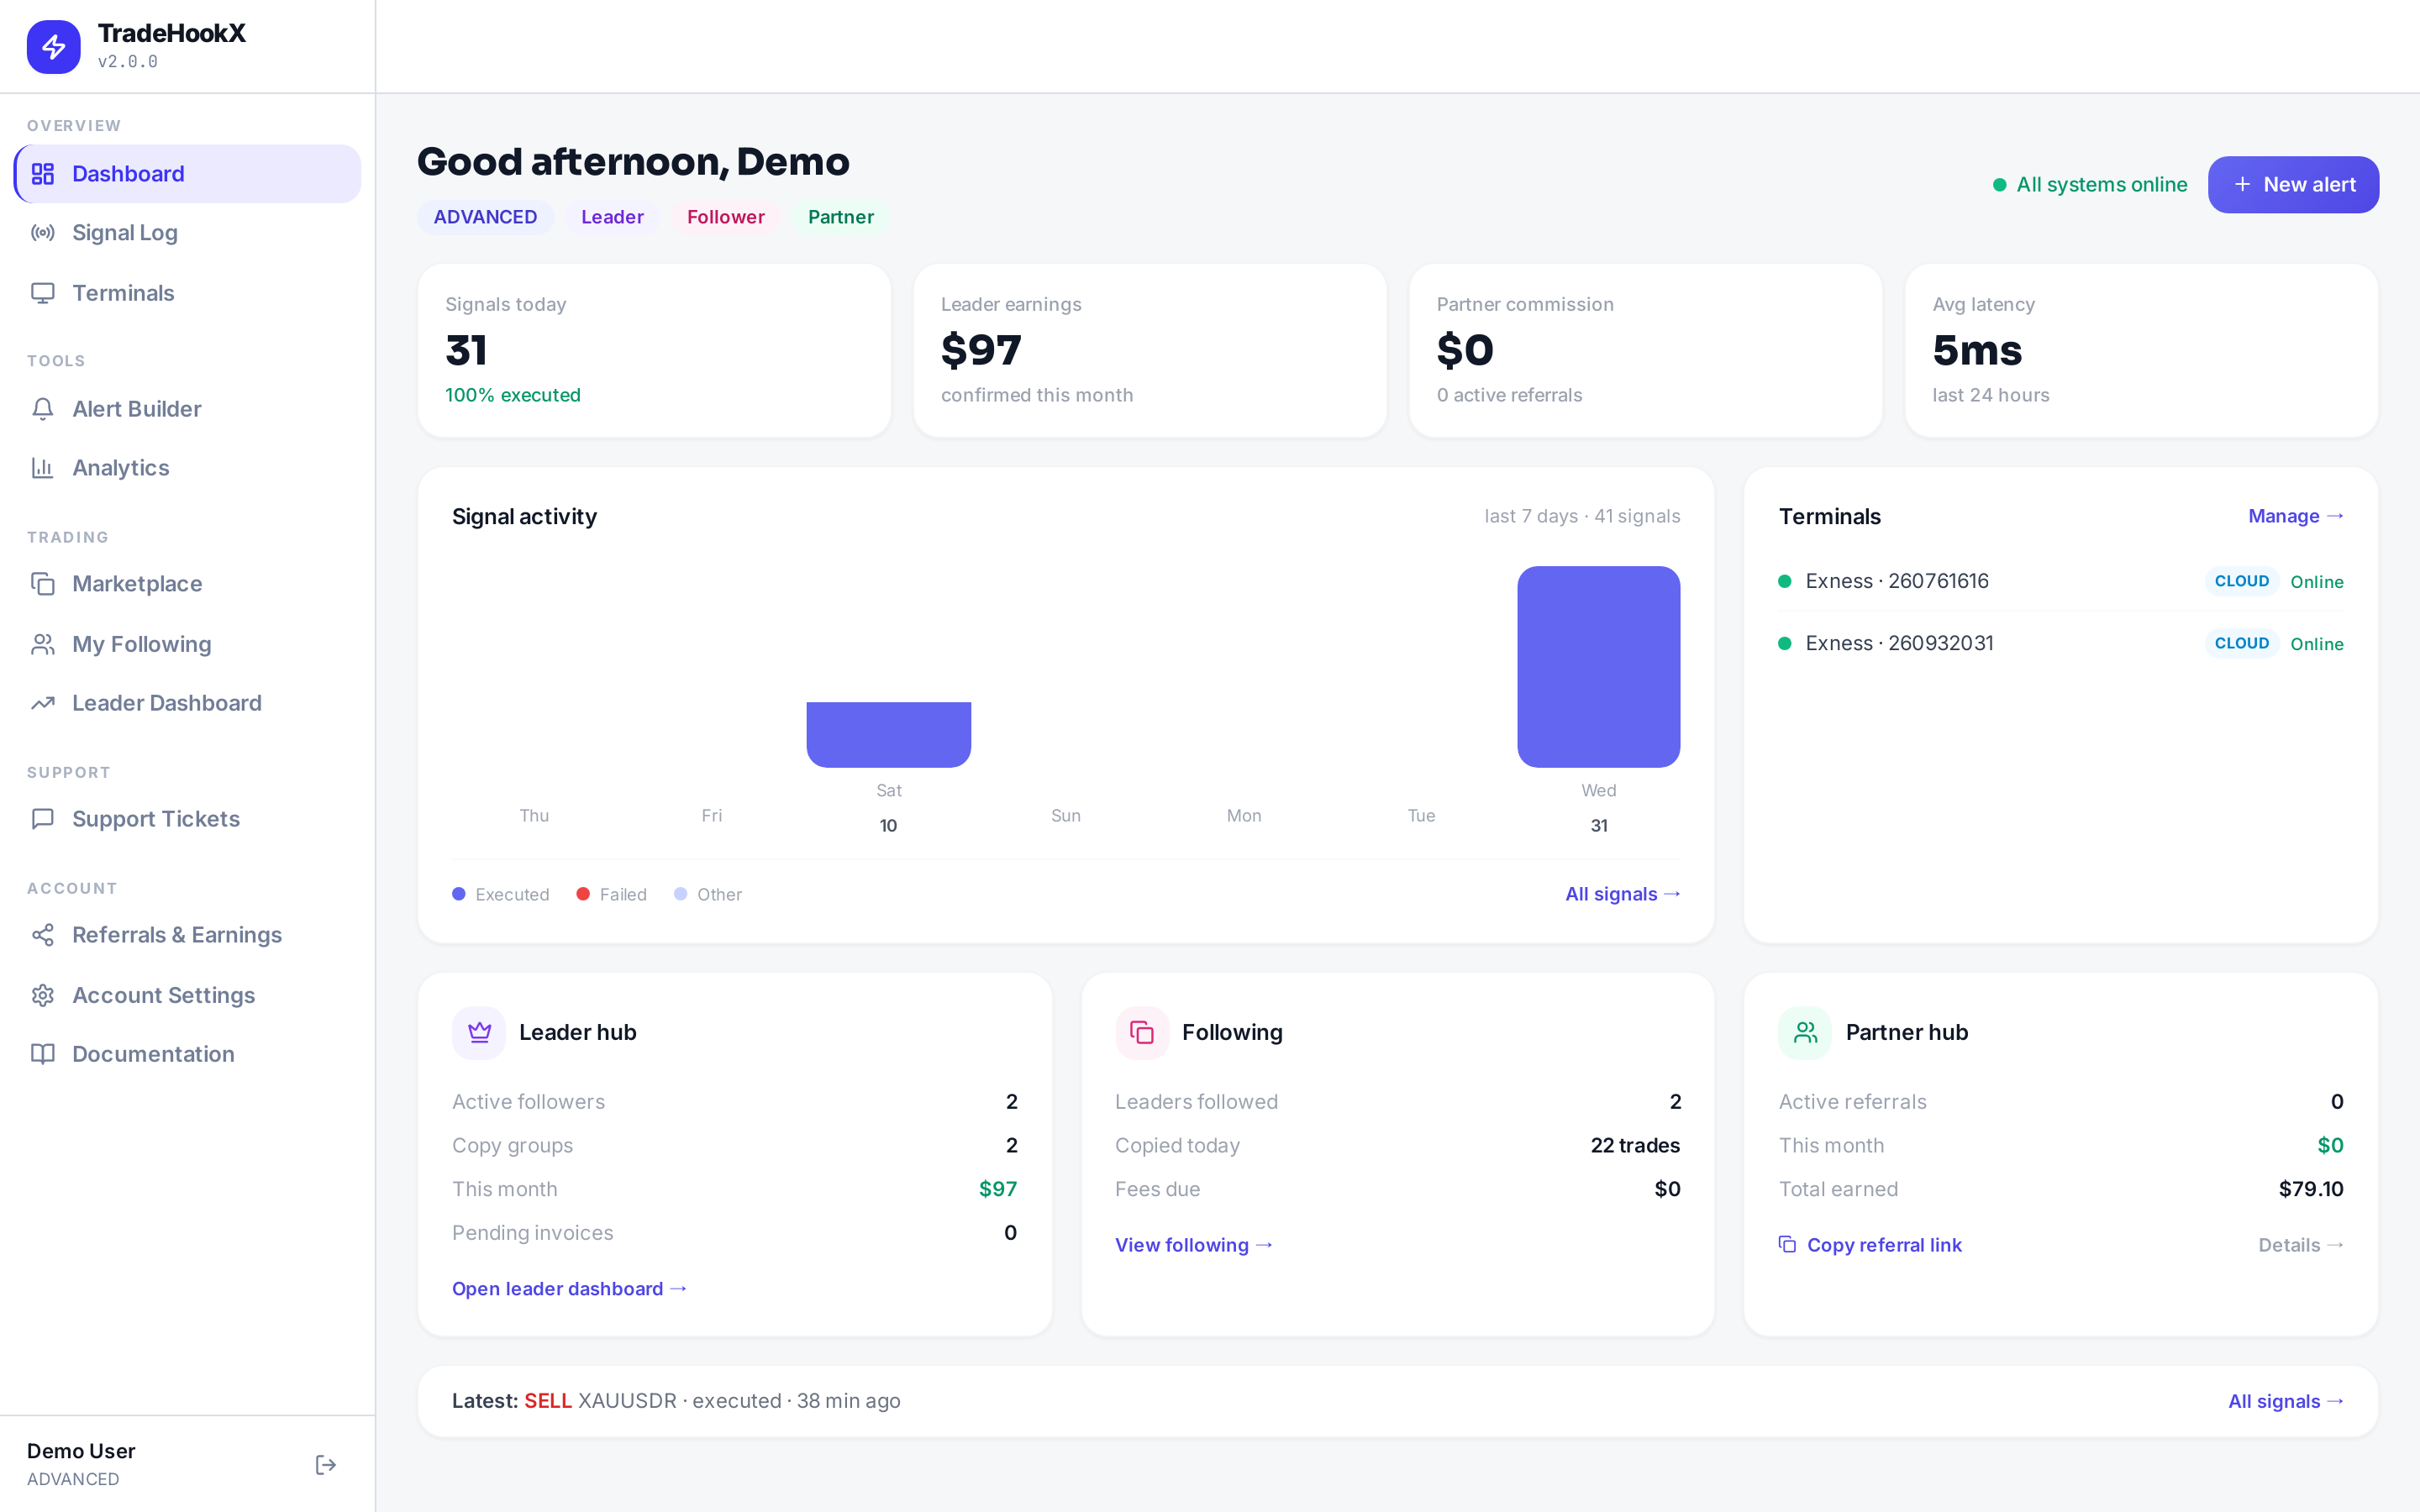Select Analytics in the sidebar
Screen dimensions: 2420x1512
pyautogui.click(x=187, y=468)
